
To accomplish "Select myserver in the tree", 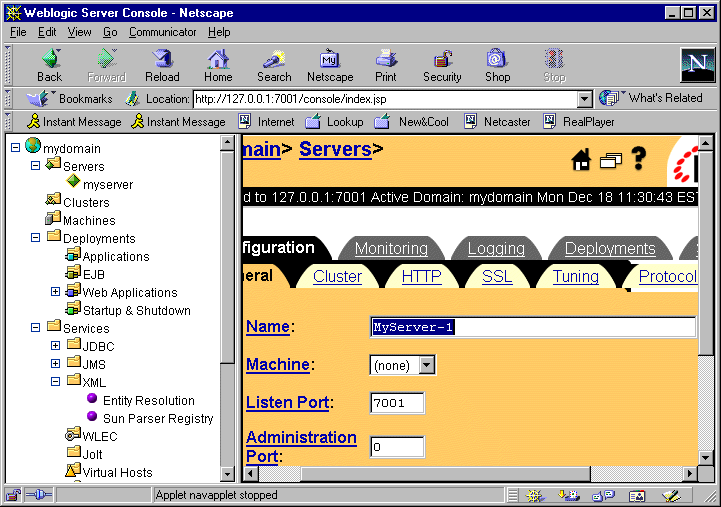I will tap(108, 184).
